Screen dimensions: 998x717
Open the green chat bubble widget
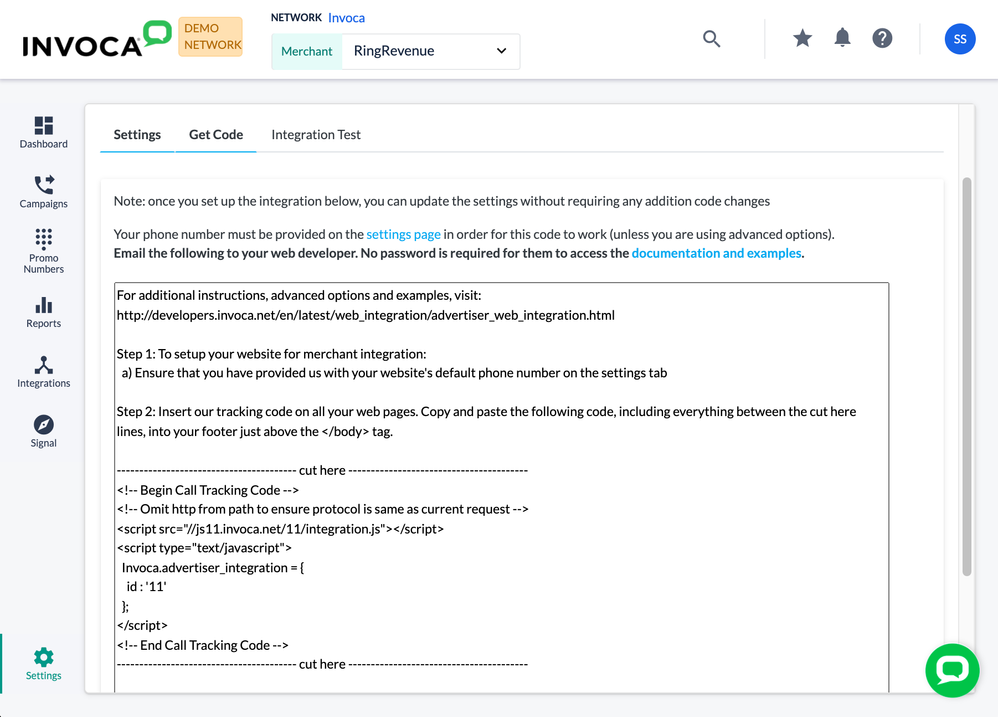point(952,671)
